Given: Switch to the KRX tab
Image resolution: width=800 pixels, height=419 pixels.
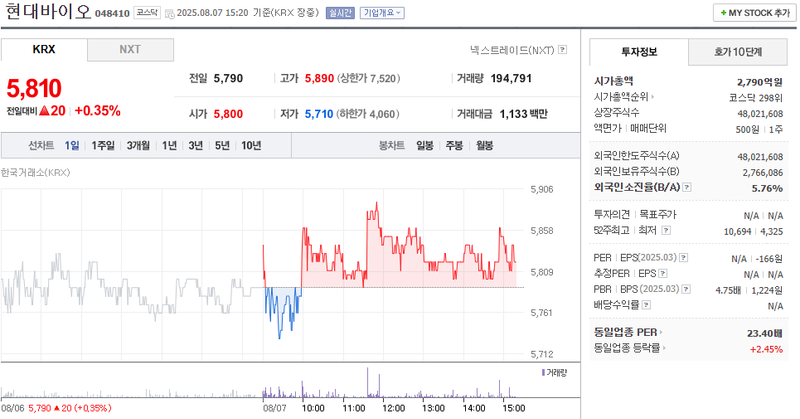Looking at the screenshot, I should [44, 50].
